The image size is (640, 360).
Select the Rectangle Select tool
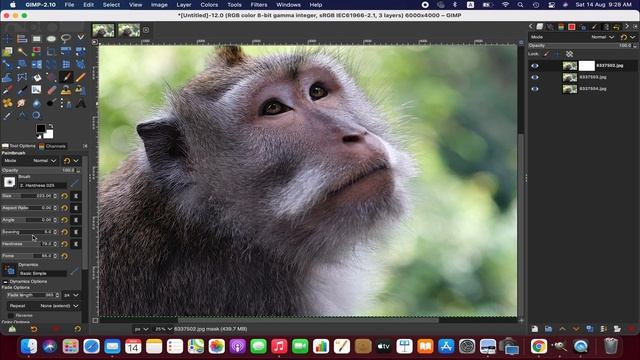(x=37, y=39)
